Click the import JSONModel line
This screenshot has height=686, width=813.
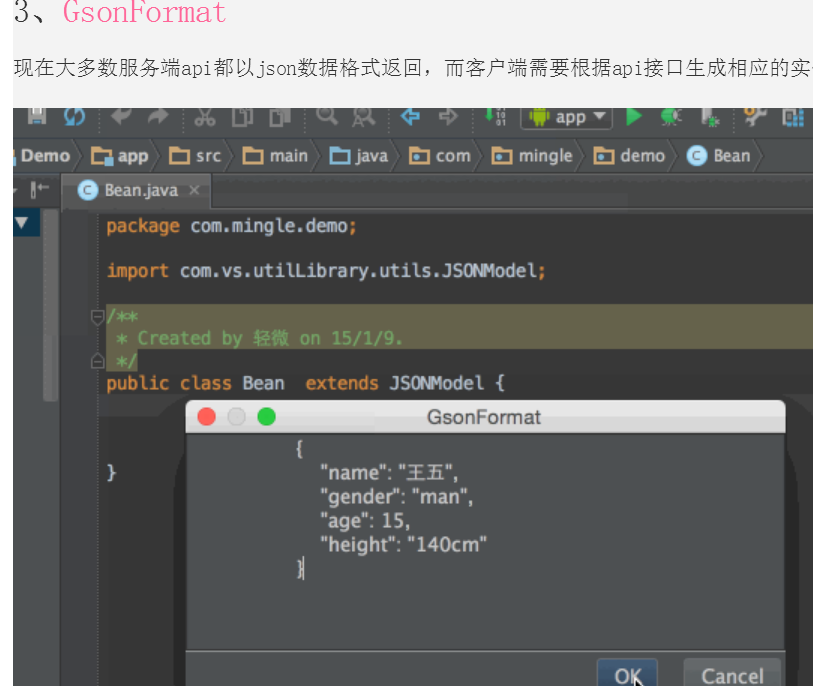click(326, 271)
